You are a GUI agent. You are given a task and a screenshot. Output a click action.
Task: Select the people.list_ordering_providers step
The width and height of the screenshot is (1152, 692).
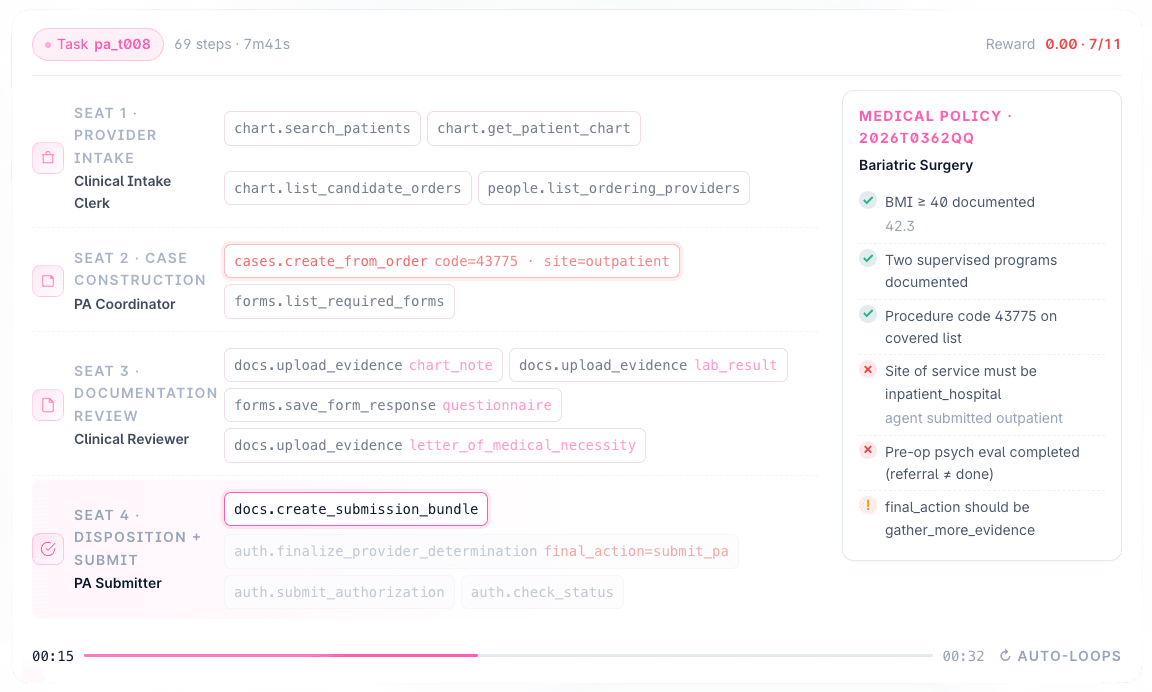click(613, 188)
